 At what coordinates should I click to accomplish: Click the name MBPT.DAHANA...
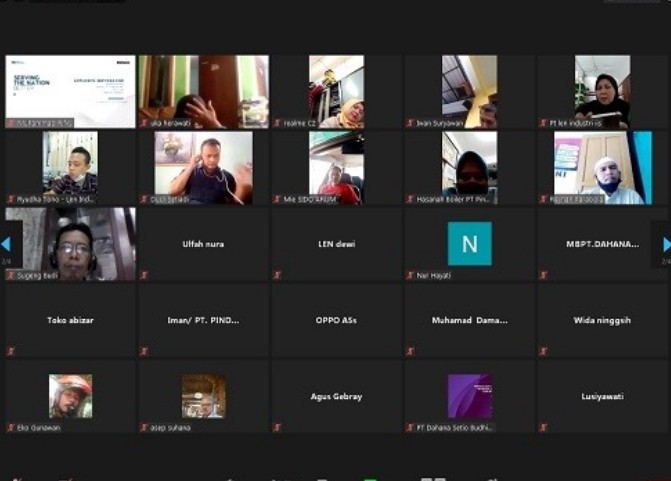pyautogui.click(x=603, y=244)
